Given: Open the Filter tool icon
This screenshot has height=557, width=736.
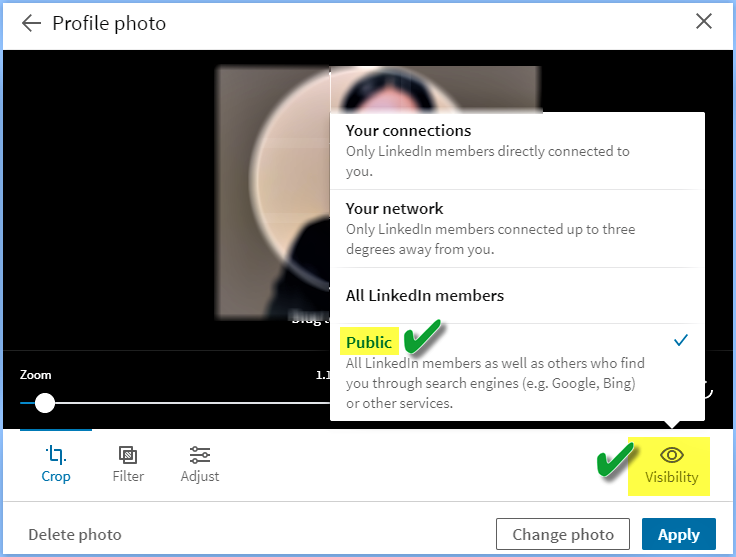Looking at the screenshot, I should 128,455.
